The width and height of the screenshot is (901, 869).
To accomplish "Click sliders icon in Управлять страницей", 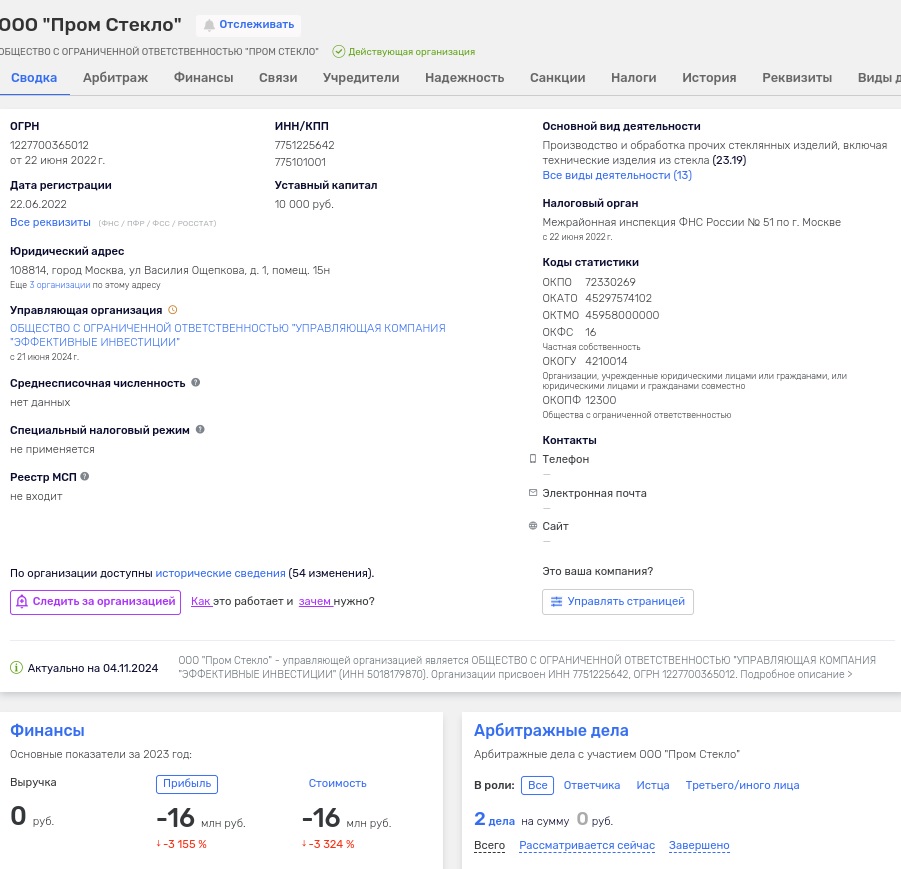I will point(556,602).
